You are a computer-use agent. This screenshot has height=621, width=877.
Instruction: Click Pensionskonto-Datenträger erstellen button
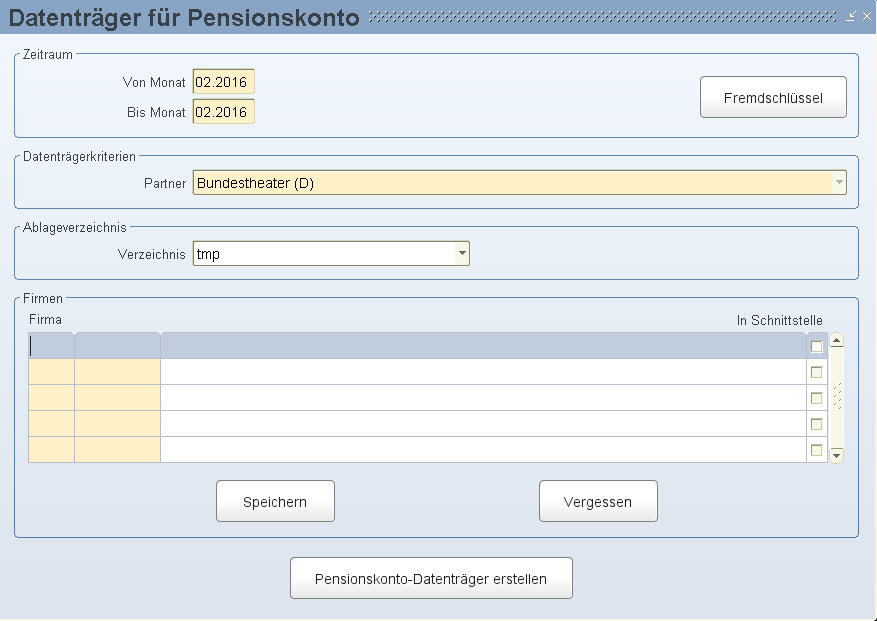[431, 578]
